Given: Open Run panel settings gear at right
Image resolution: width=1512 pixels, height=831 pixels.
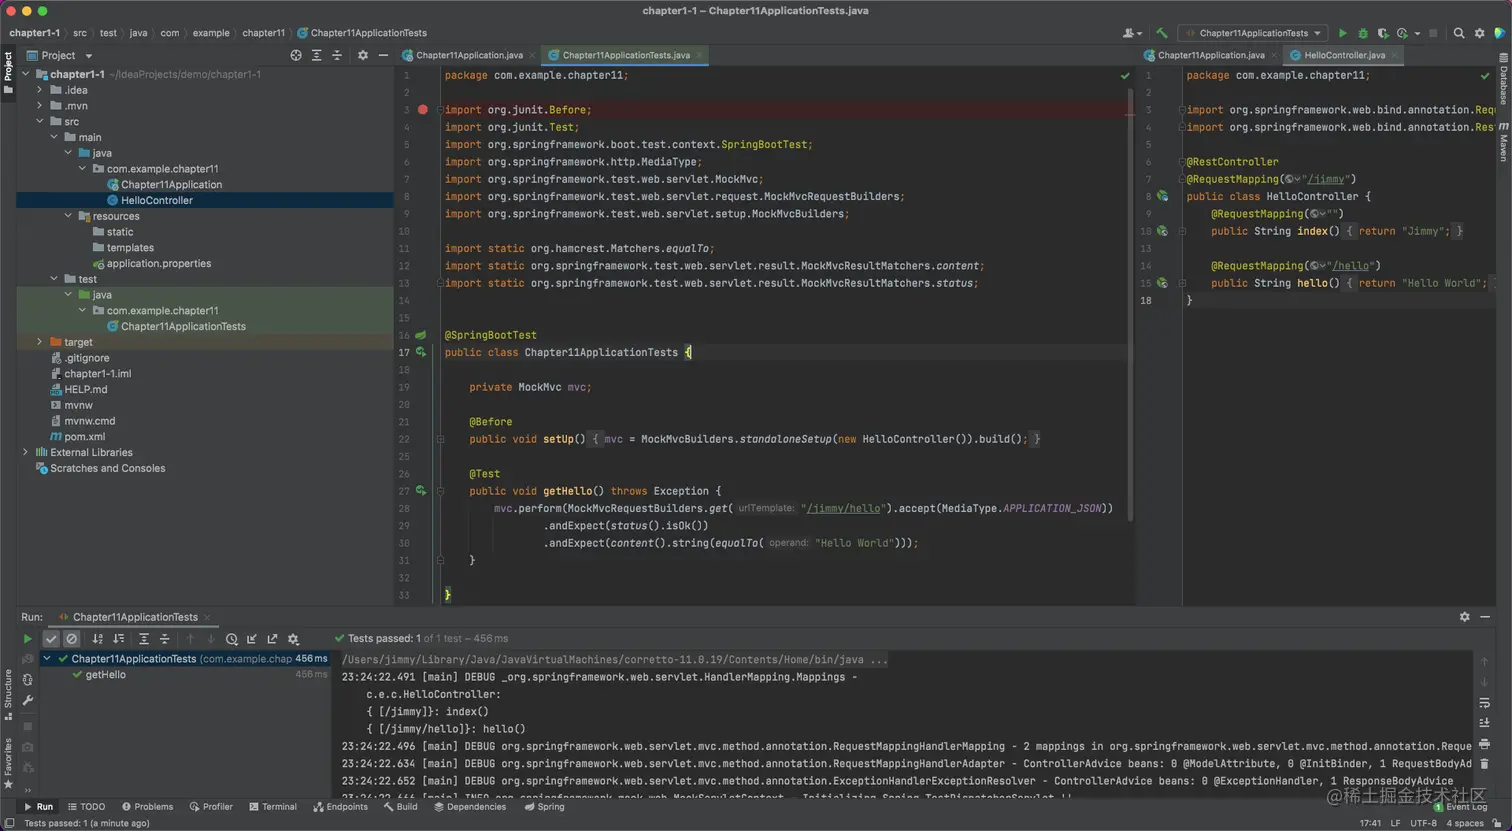Looking at the screenshot, I should tap(1465, 617).
